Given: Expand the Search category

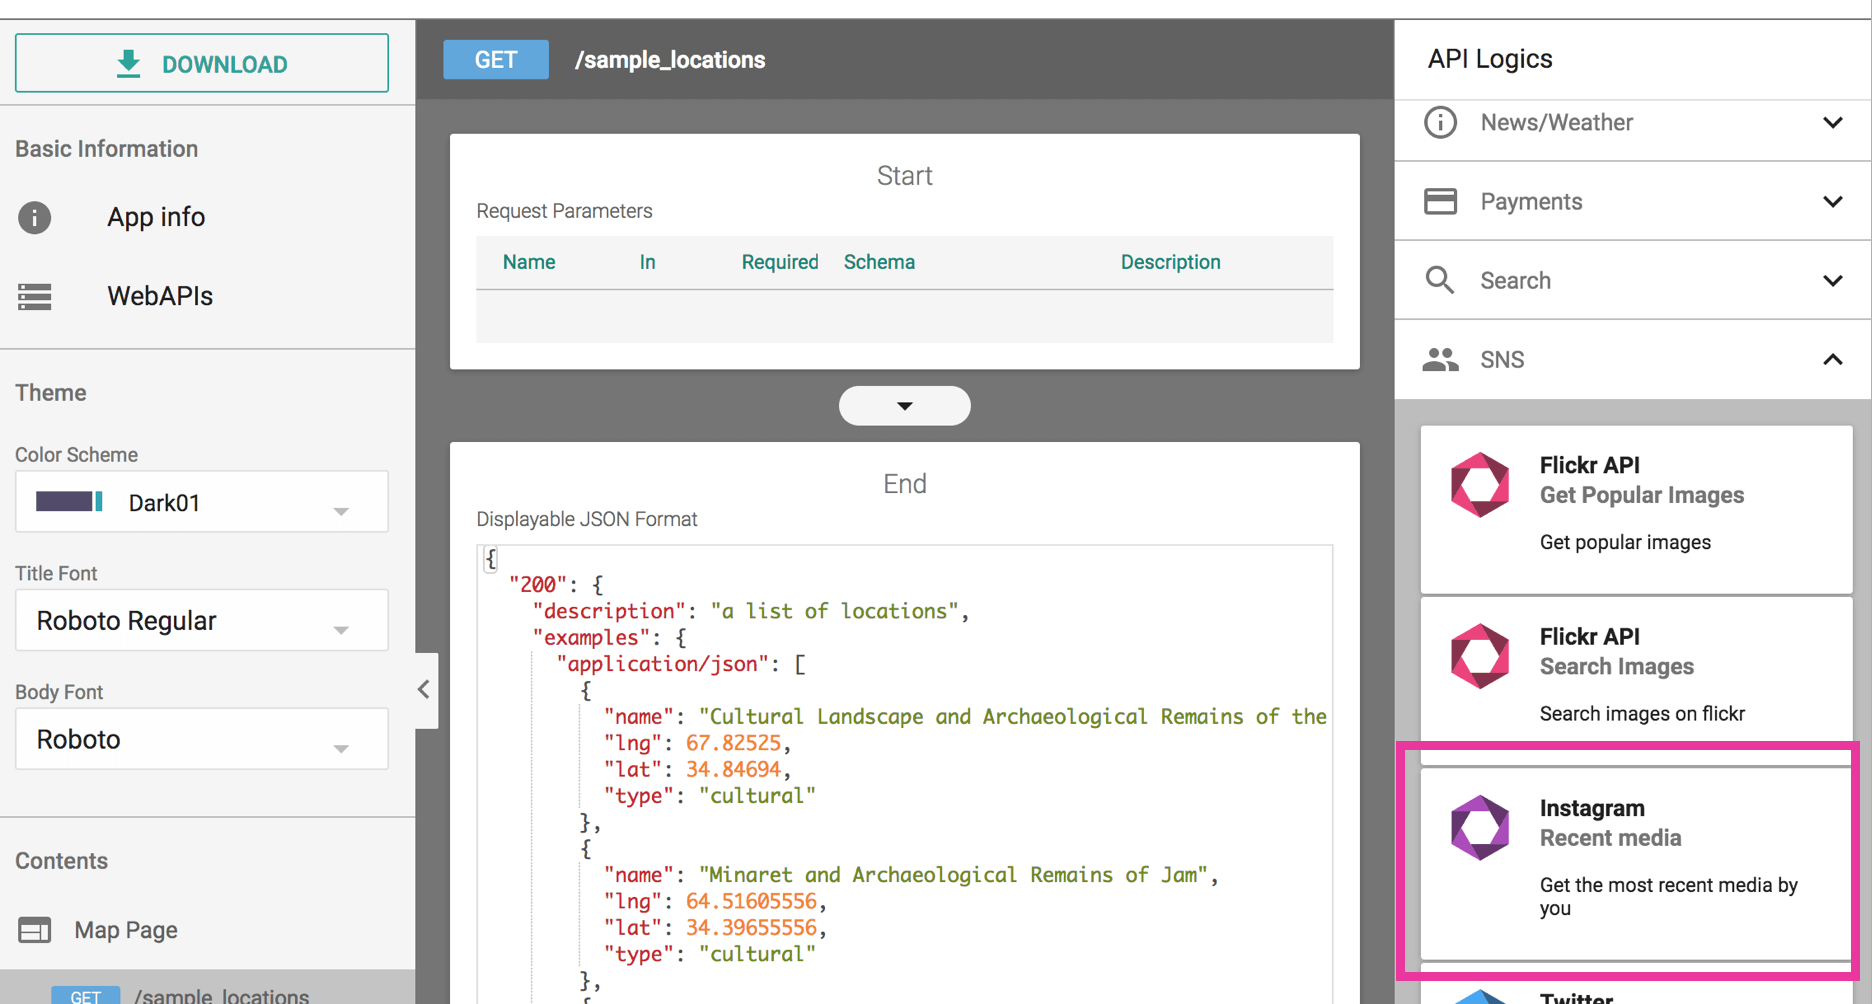Looking at the screenshot, I should click(x=1633, y=280).
